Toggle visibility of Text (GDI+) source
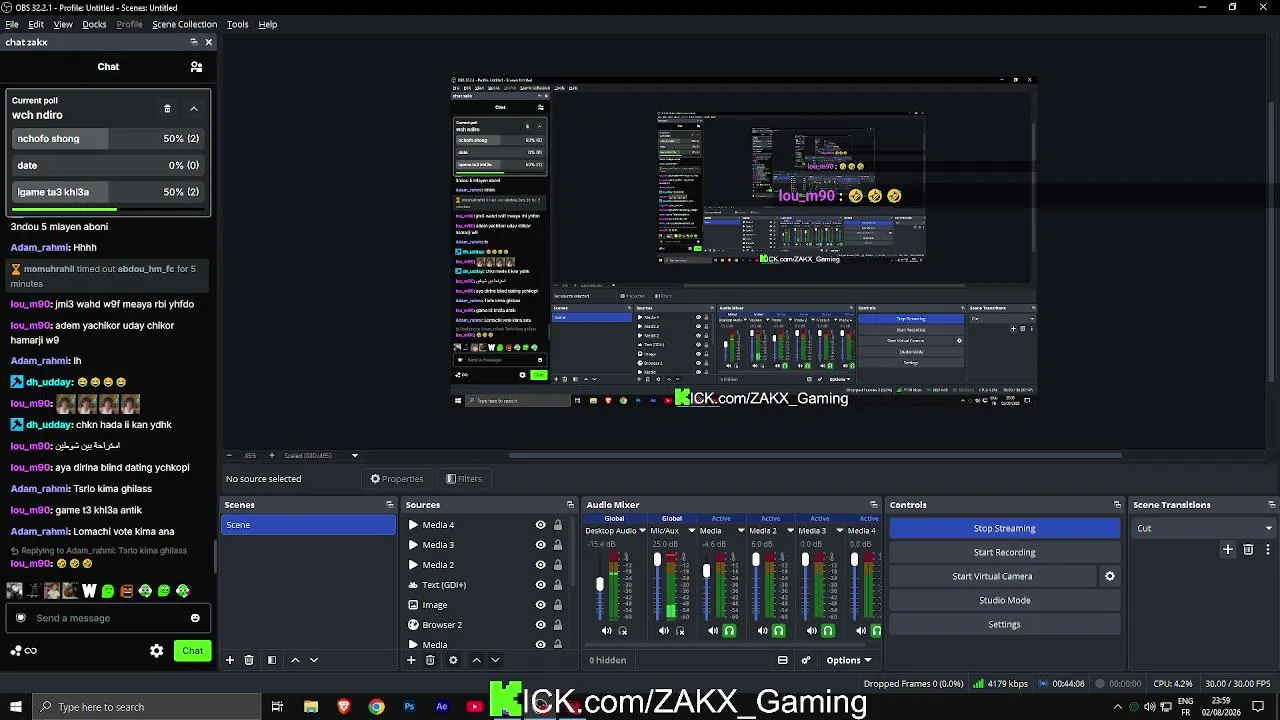This screenshot has height=720, width=1280. click(540, 585)
